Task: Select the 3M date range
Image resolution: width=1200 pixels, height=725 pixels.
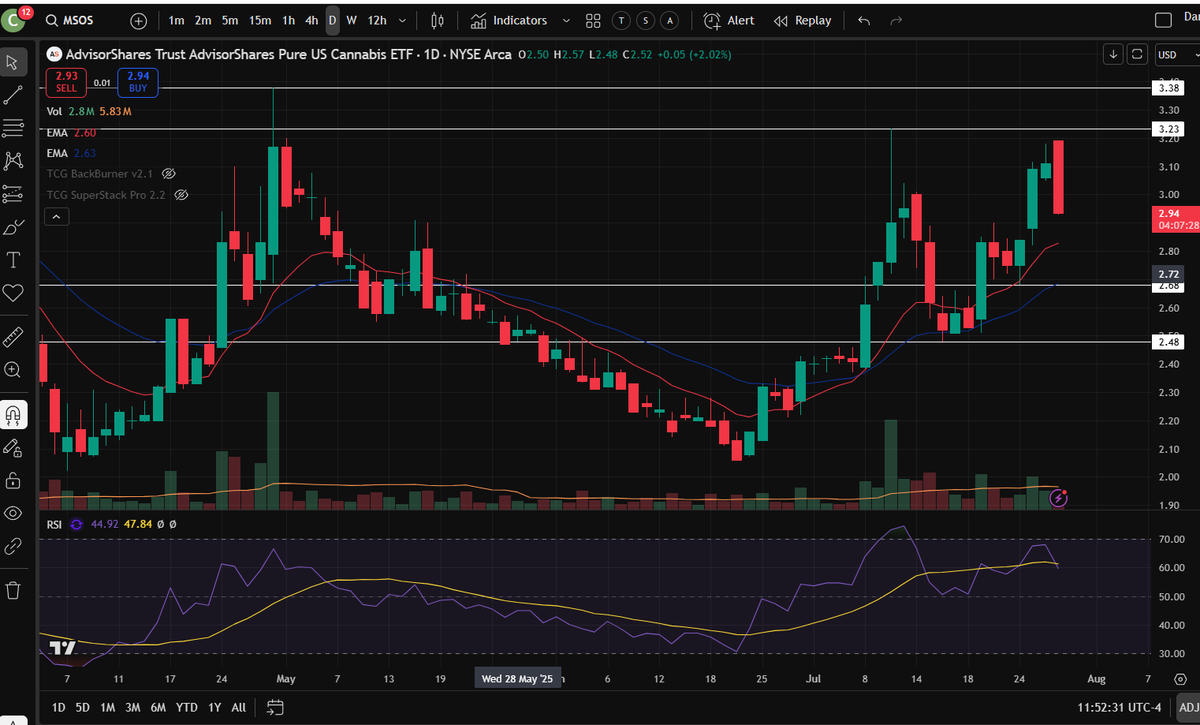Action: pos(133,707)
